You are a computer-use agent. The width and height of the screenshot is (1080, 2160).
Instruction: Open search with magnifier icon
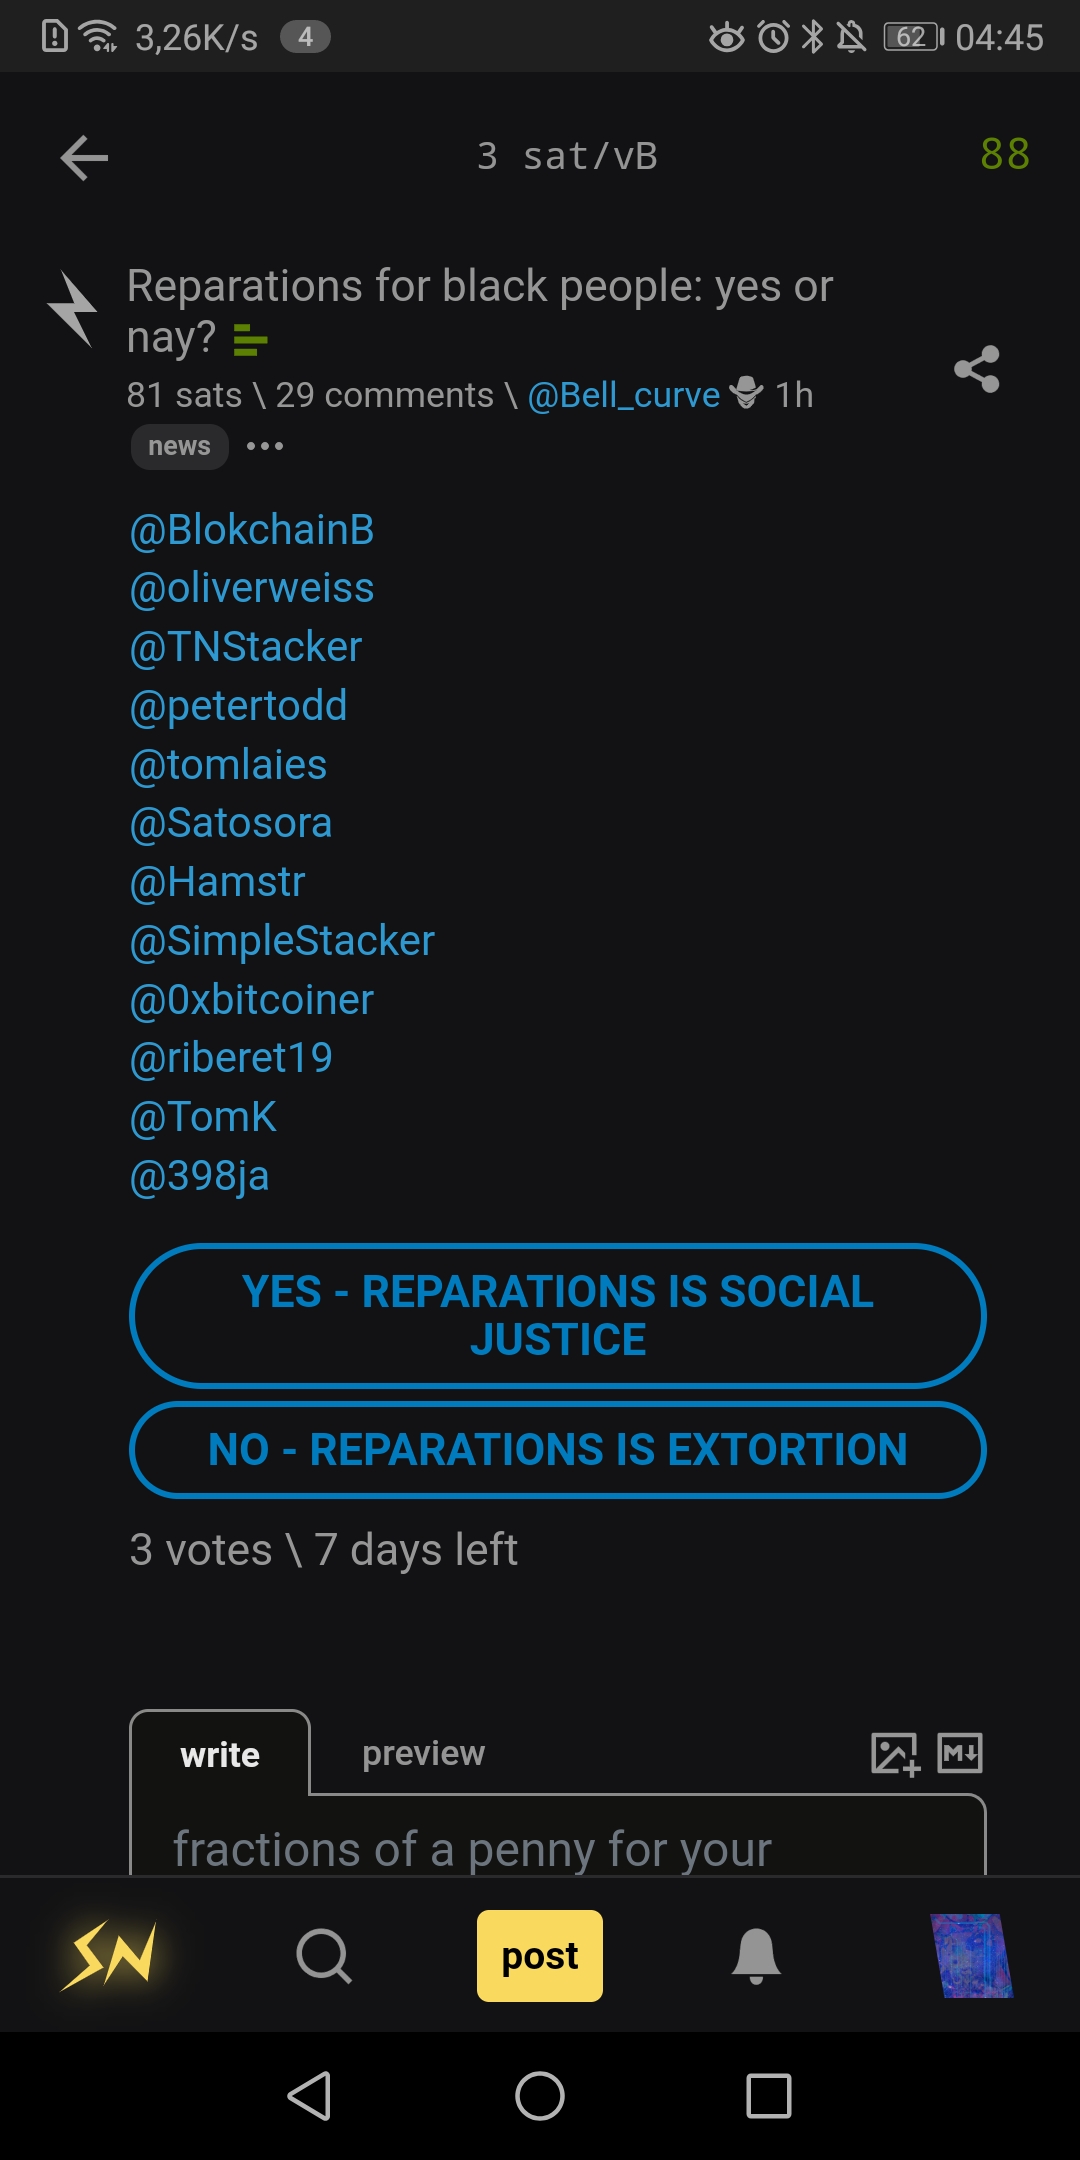323,1955
